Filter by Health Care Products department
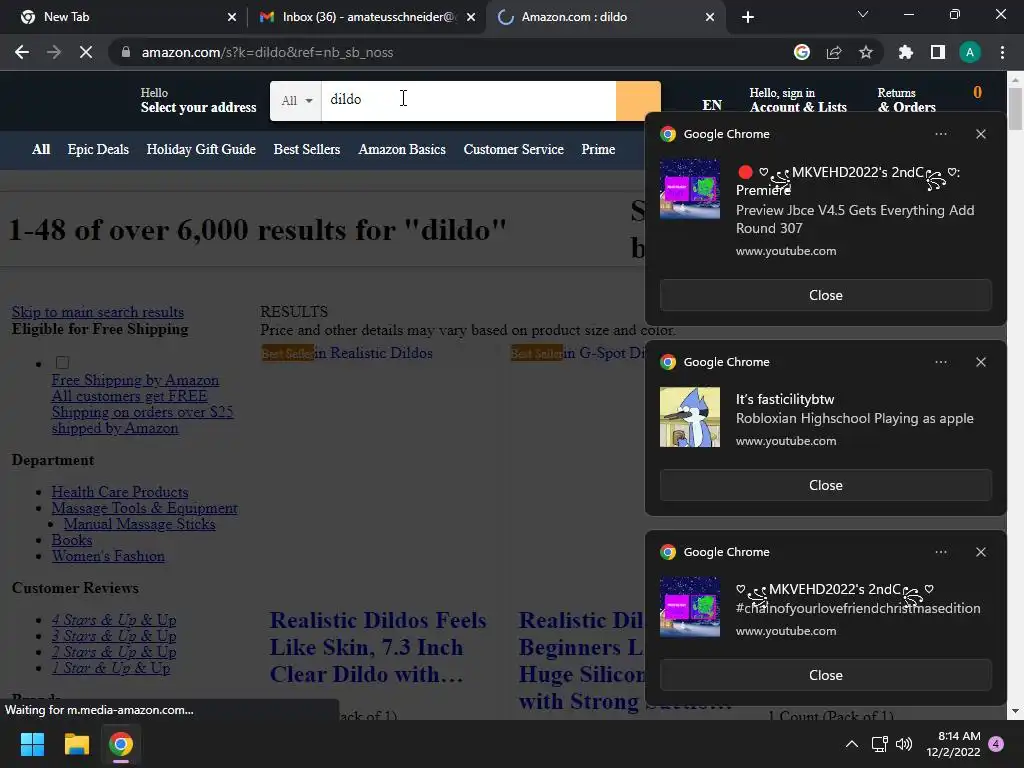The height and width of the screenshot is (768, 1024). 120,492
